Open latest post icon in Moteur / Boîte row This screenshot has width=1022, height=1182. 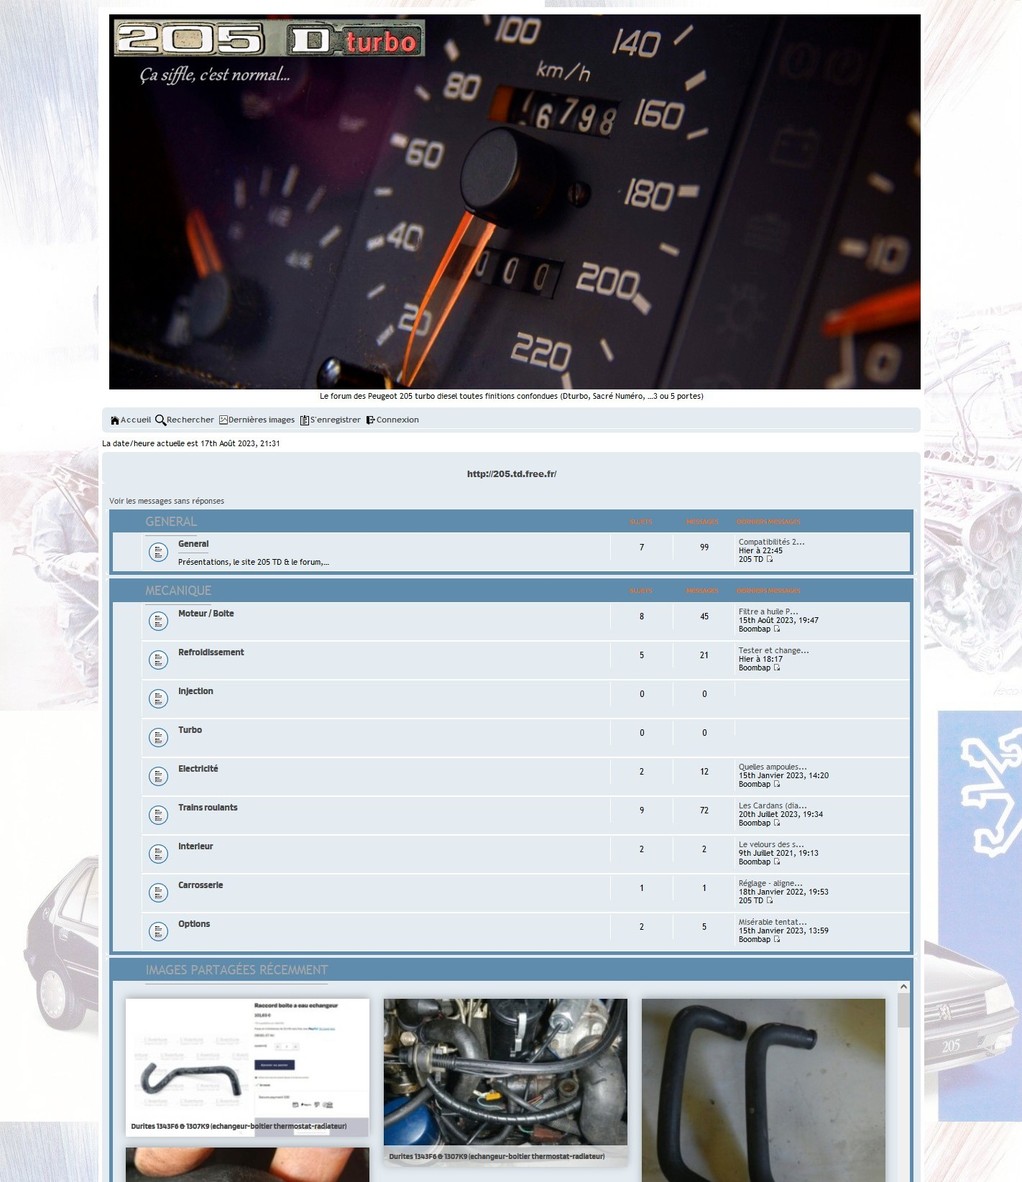(x=776, y=629)
